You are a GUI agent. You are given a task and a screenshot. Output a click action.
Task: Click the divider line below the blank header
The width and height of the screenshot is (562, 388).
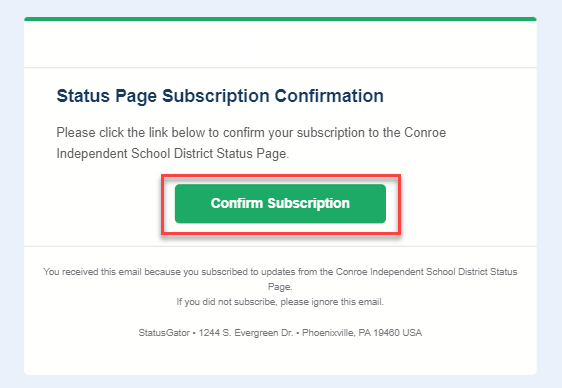click(x=280, y=67)
